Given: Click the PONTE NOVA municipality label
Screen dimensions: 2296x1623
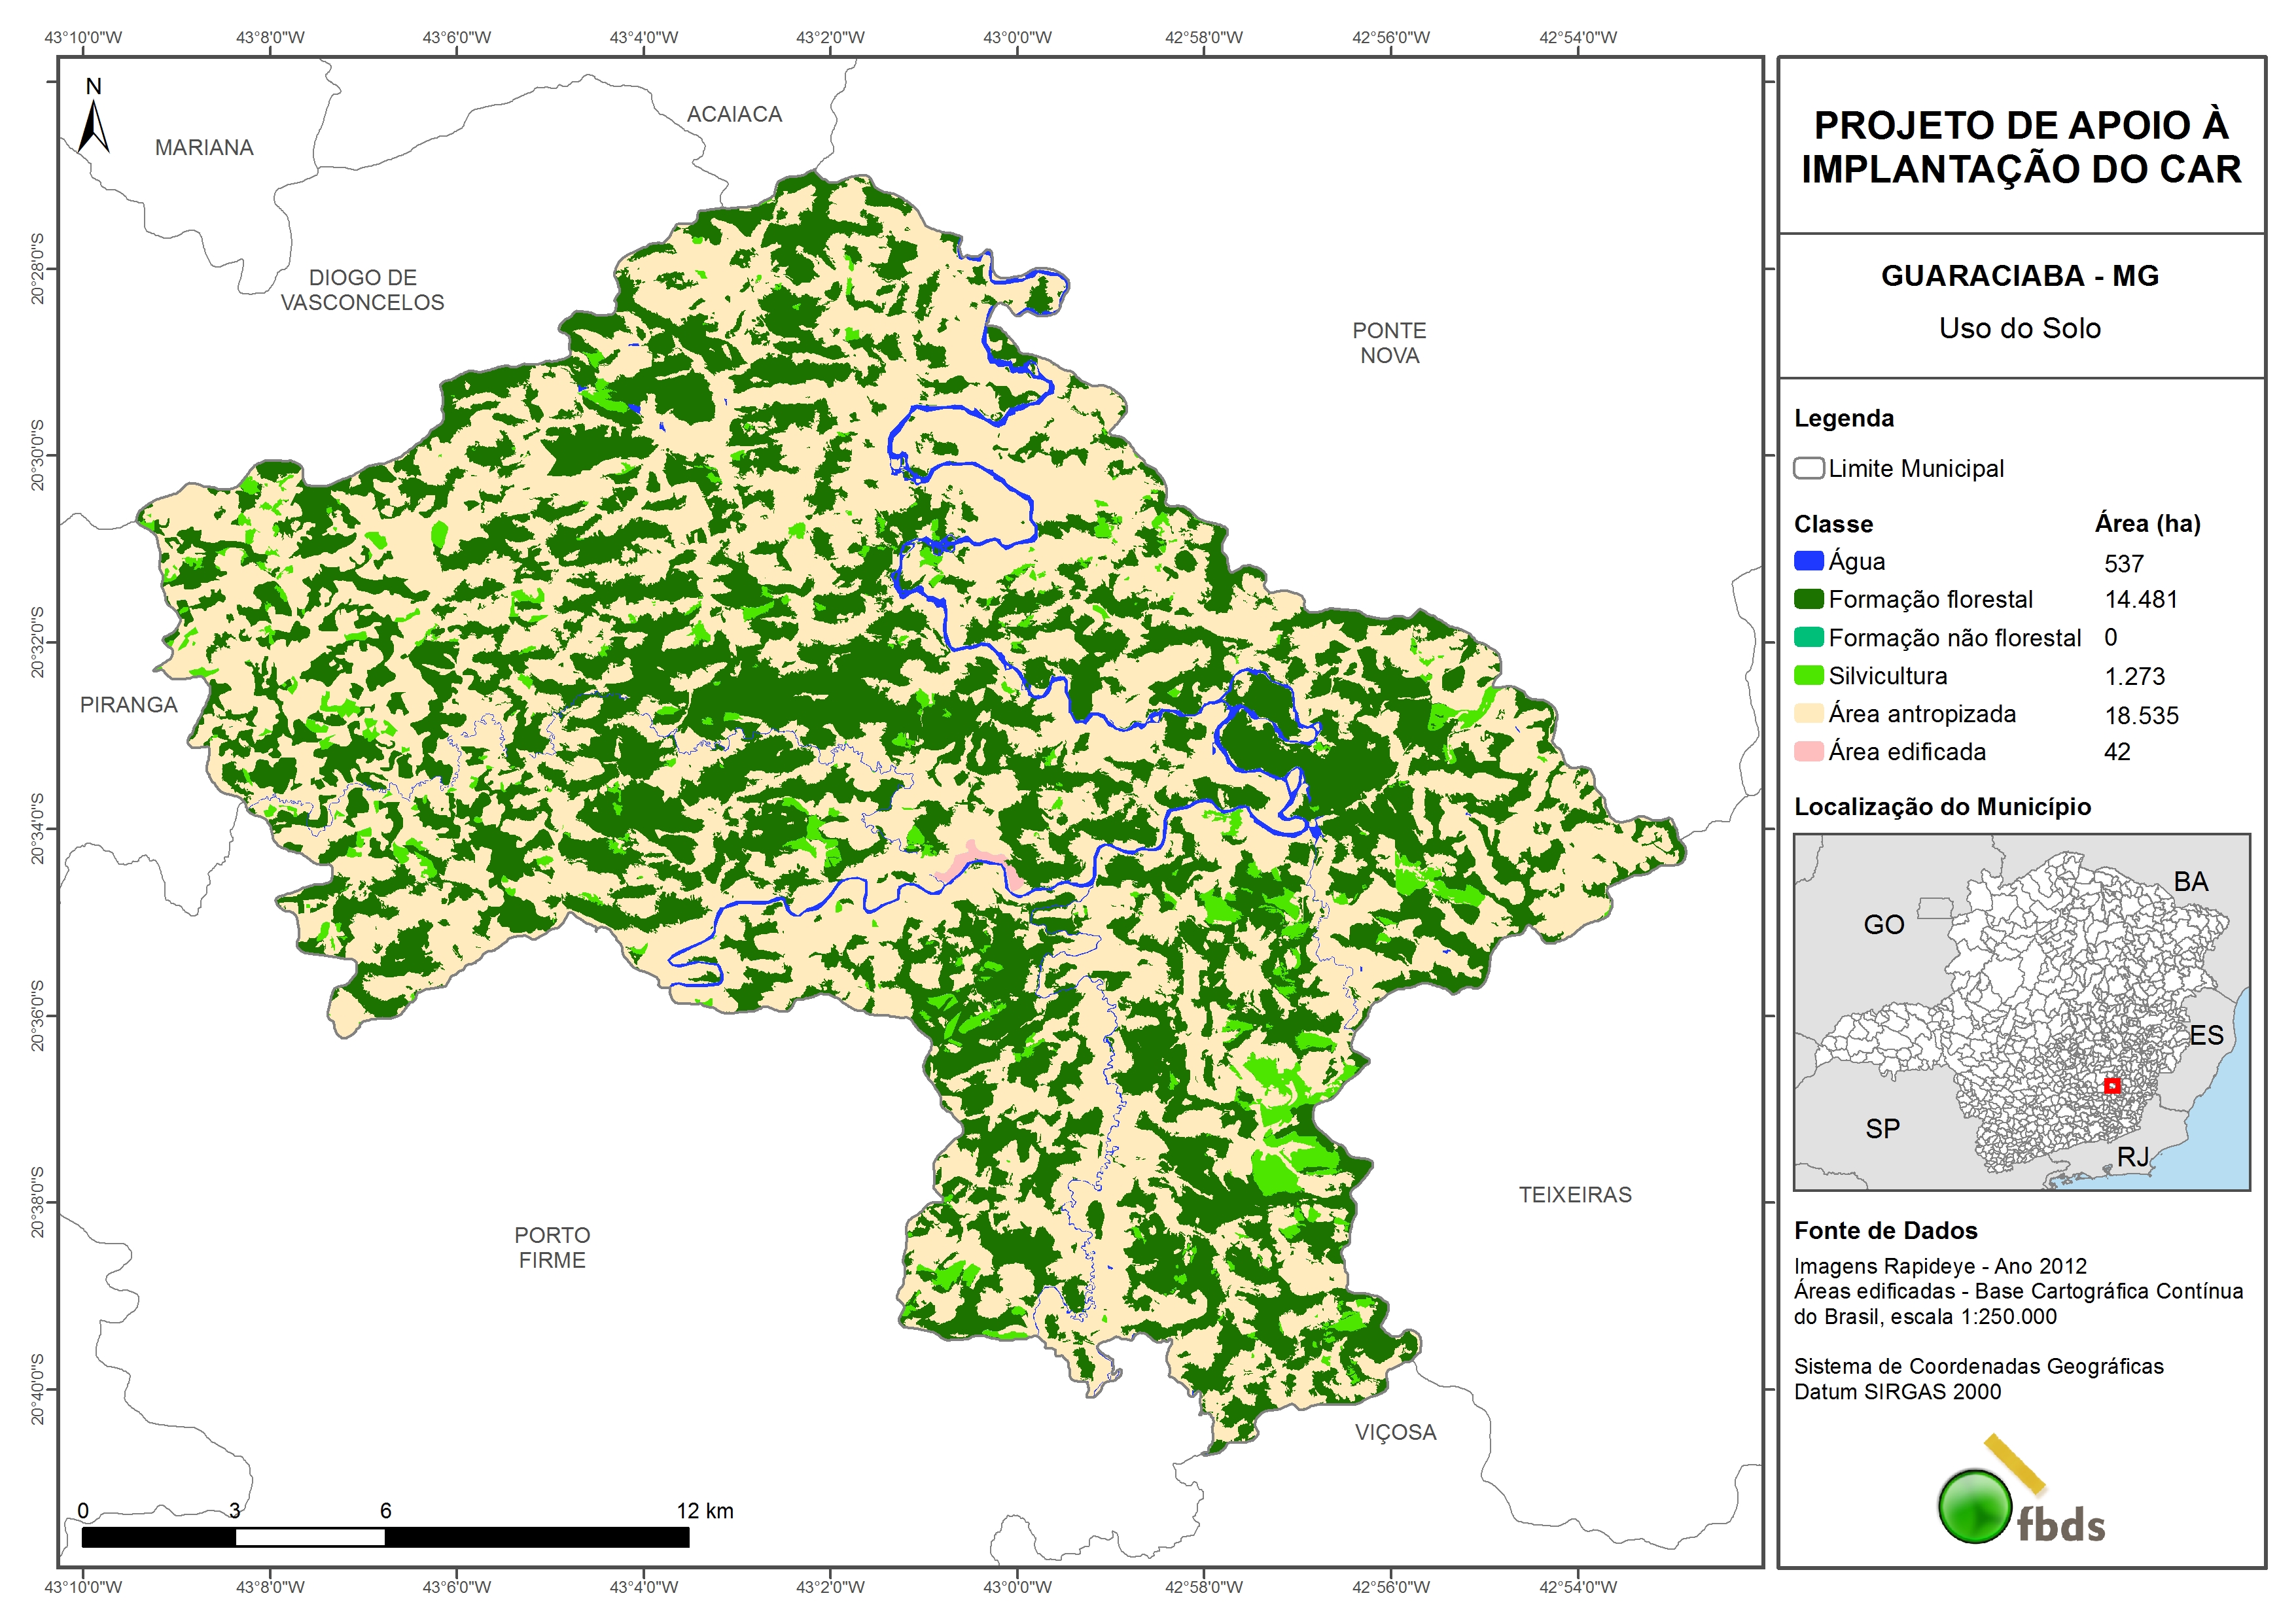Looking at the screenshot, I should (1389, 343).
